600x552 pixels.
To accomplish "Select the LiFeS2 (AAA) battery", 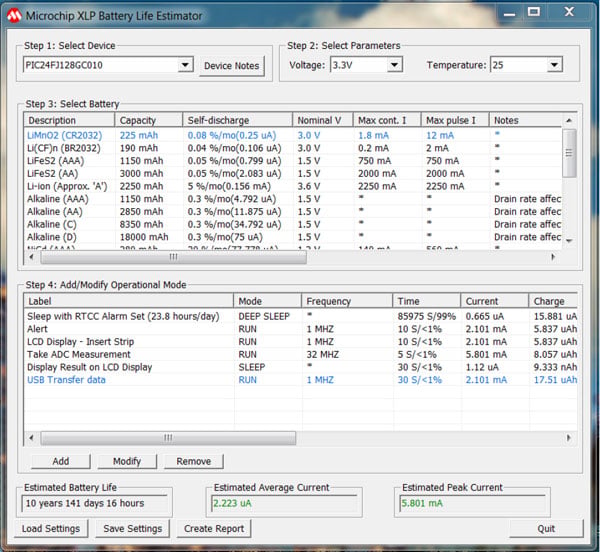I will [293, 161].
